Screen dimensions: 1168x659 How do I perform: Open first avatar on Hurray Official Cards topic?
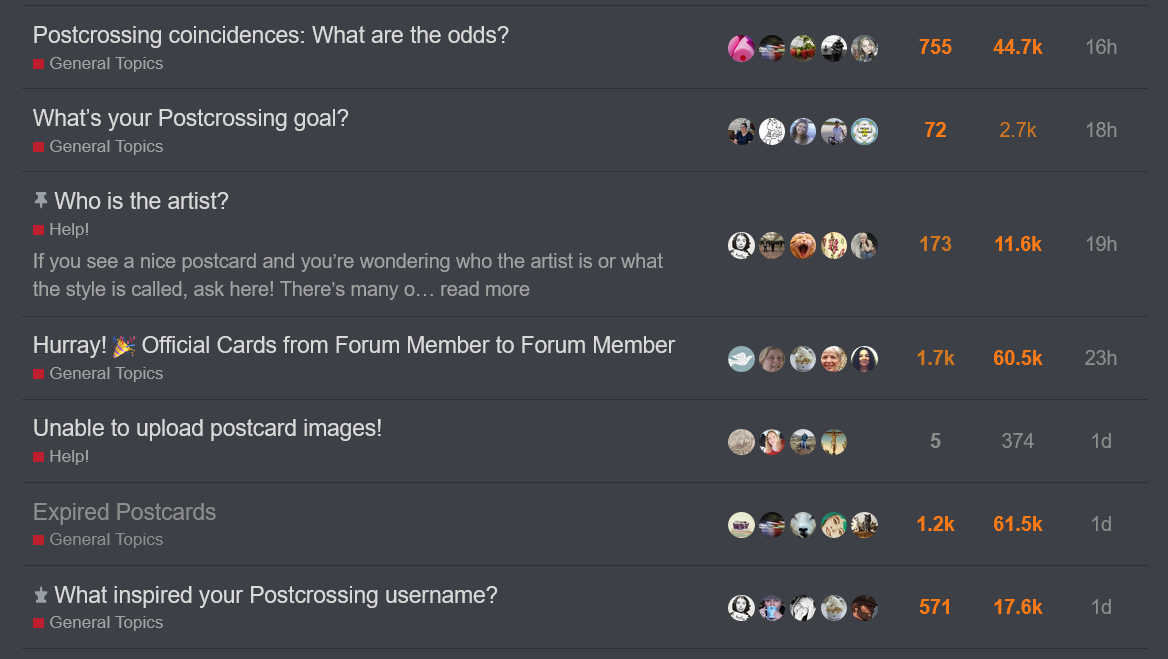click(741, 359)
